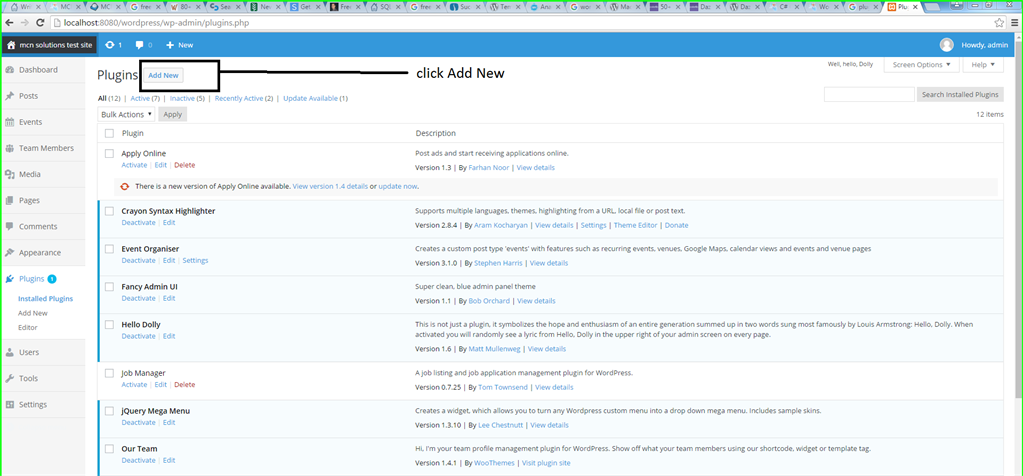Show Update Available plugins filter
1023x476 pixels.
click(x=311, y=98)
